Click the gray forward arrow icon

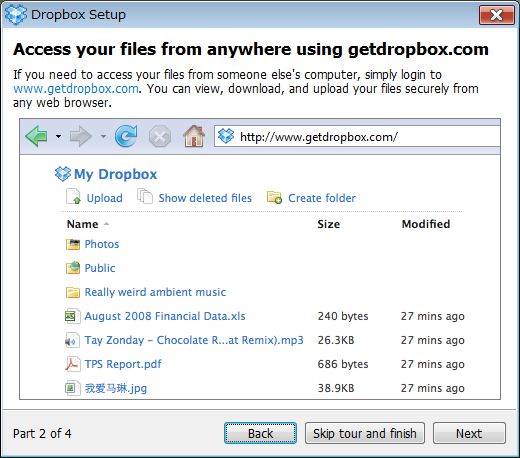pyautogui.click(x=81, y=136)
